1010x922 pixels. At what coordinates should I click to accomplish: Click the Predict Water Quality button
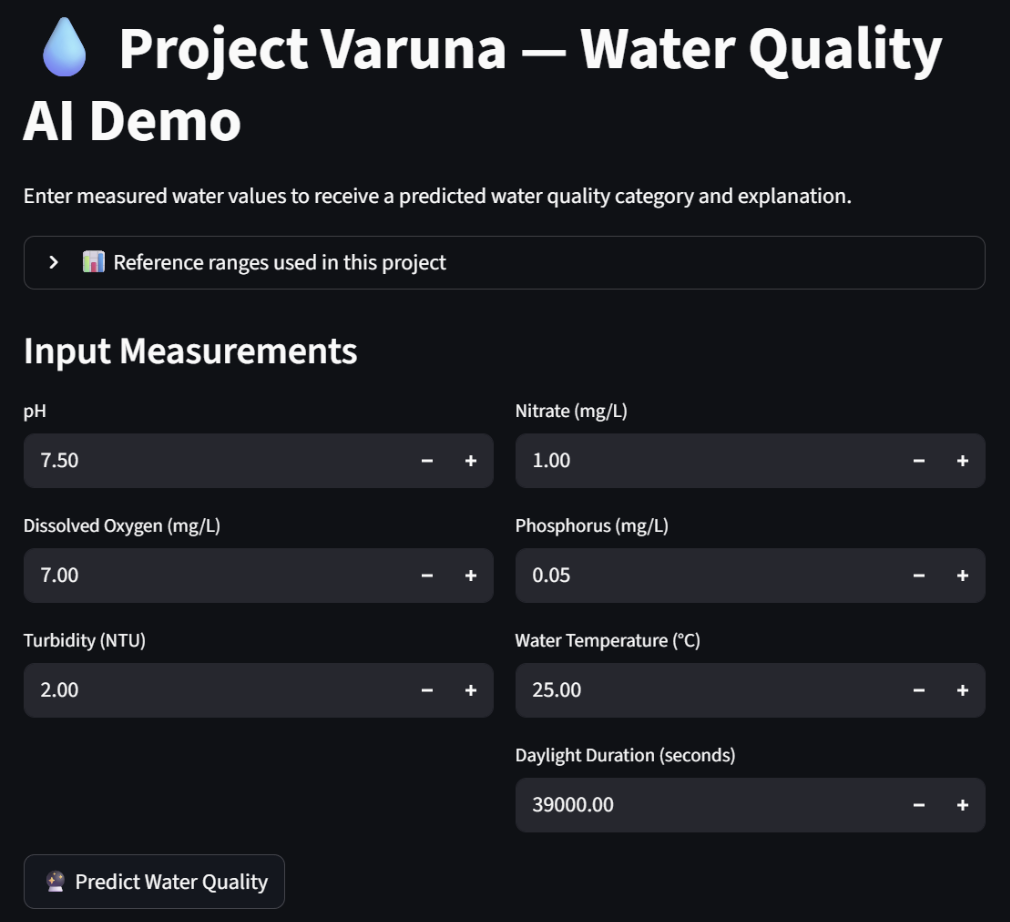pyautogui.click(x=155, y=882)
